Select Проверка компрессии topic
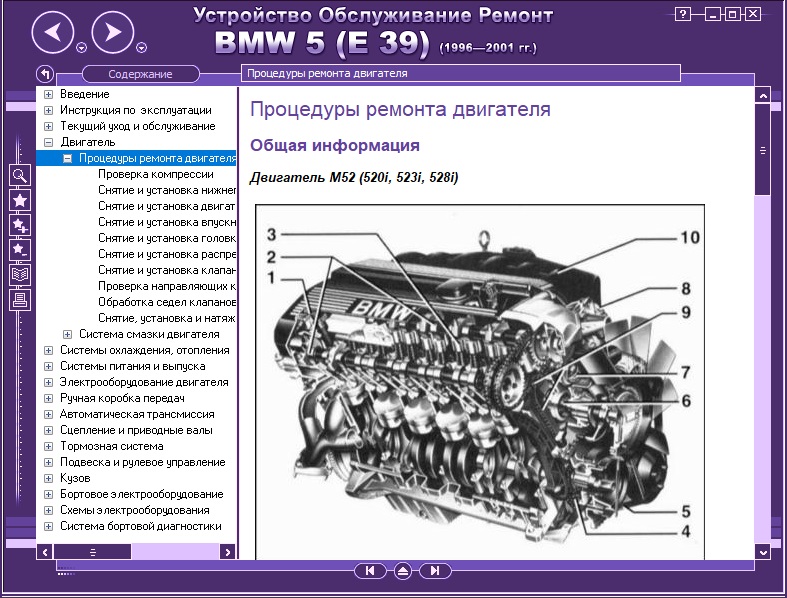 point(156,174)
